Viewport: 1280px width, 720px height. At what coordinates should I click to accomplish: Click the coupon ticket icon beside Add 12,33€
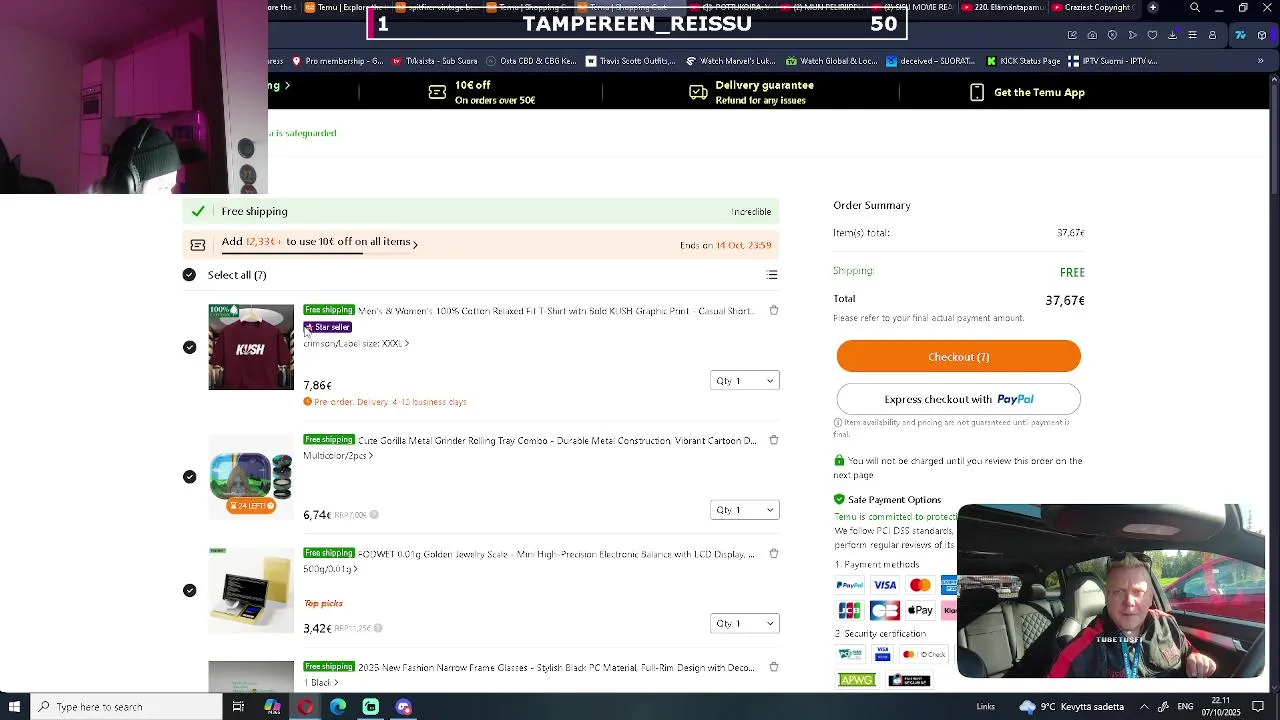coord(198,245)
